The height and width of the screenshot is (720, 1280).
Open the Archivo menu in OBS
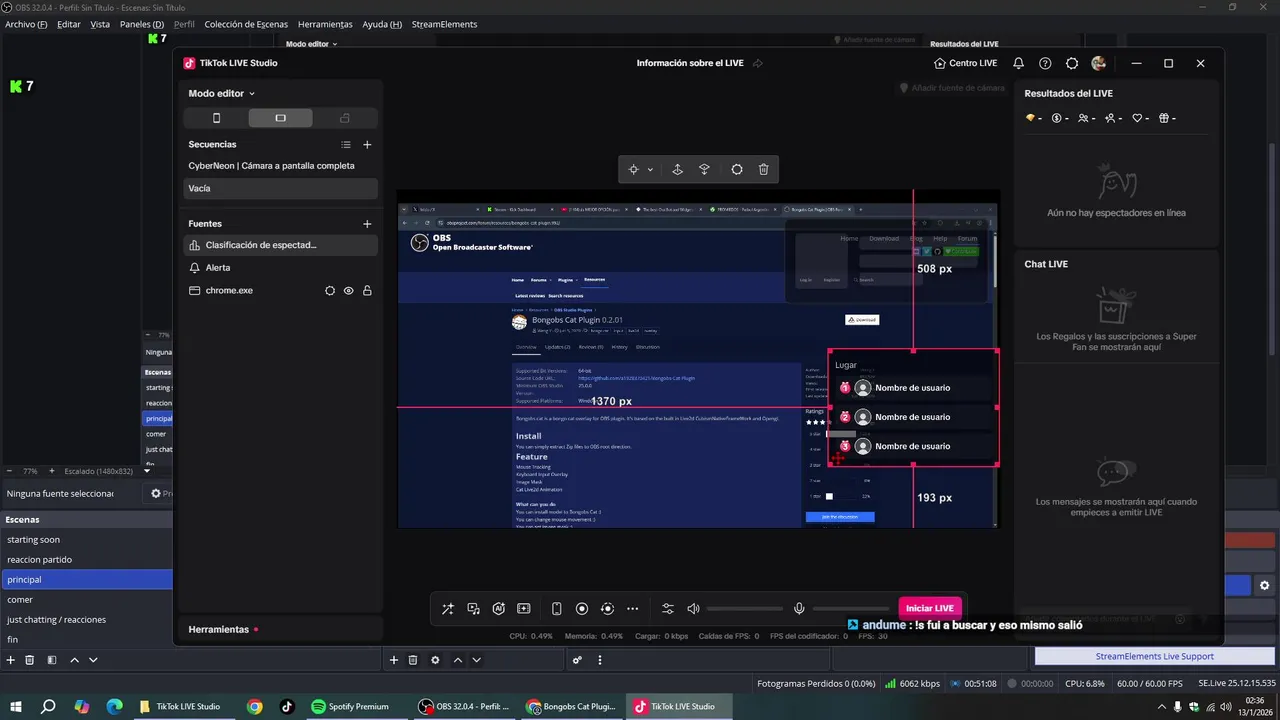26,24
